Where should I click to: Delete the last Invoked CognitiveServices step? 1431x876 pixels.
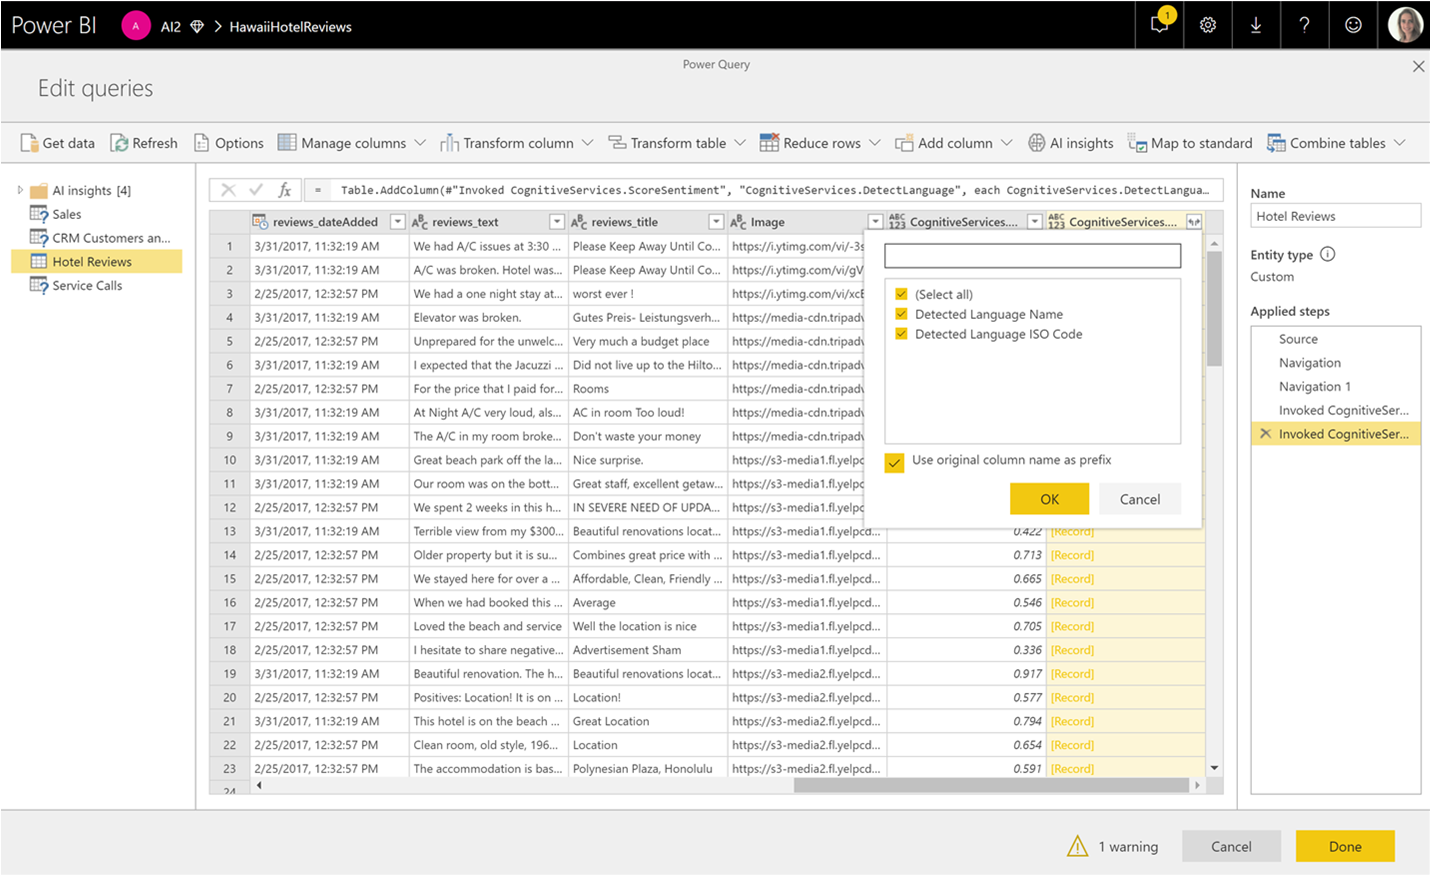pos(1266,434)
